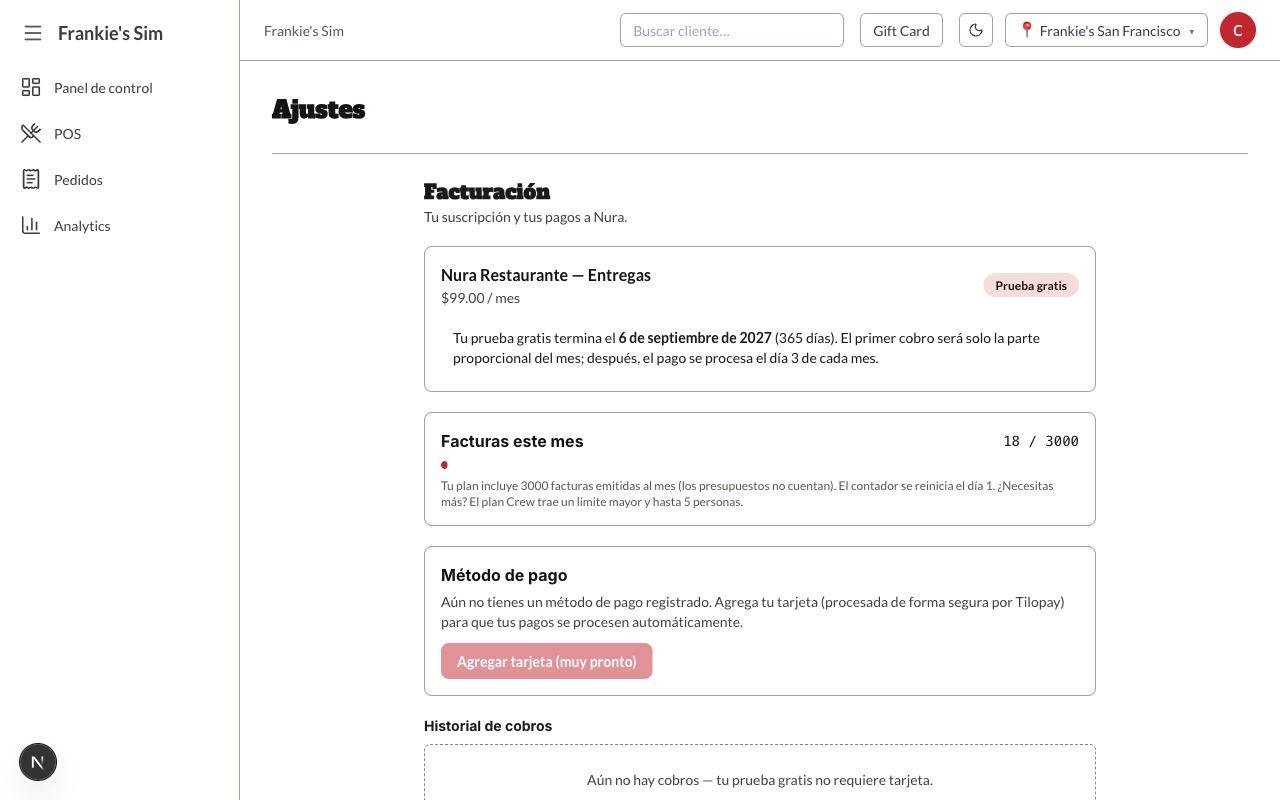Click the Panel de control dashboard icon

pyautogui.click(x=31, y=87)
